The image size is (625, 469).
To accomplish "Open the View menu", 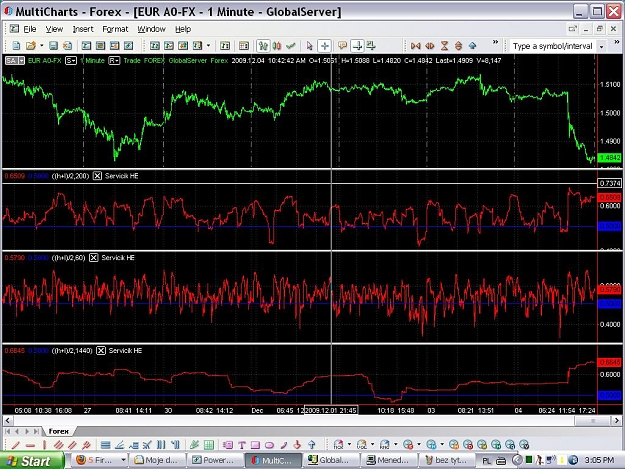I will [54, 29].
